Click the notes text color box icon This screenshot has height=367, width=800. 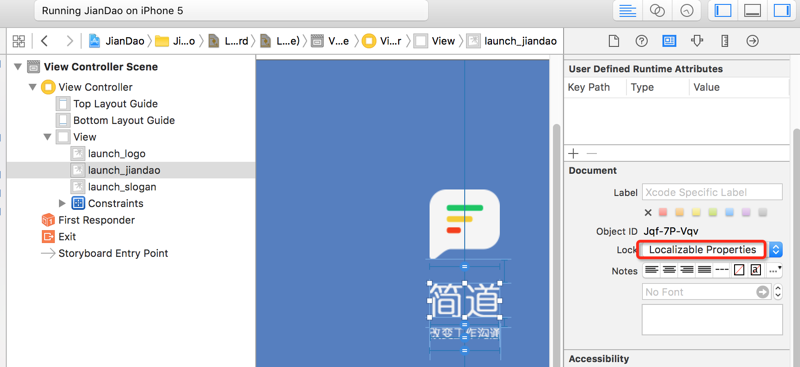pyautogui.click(x=739, y=270)
